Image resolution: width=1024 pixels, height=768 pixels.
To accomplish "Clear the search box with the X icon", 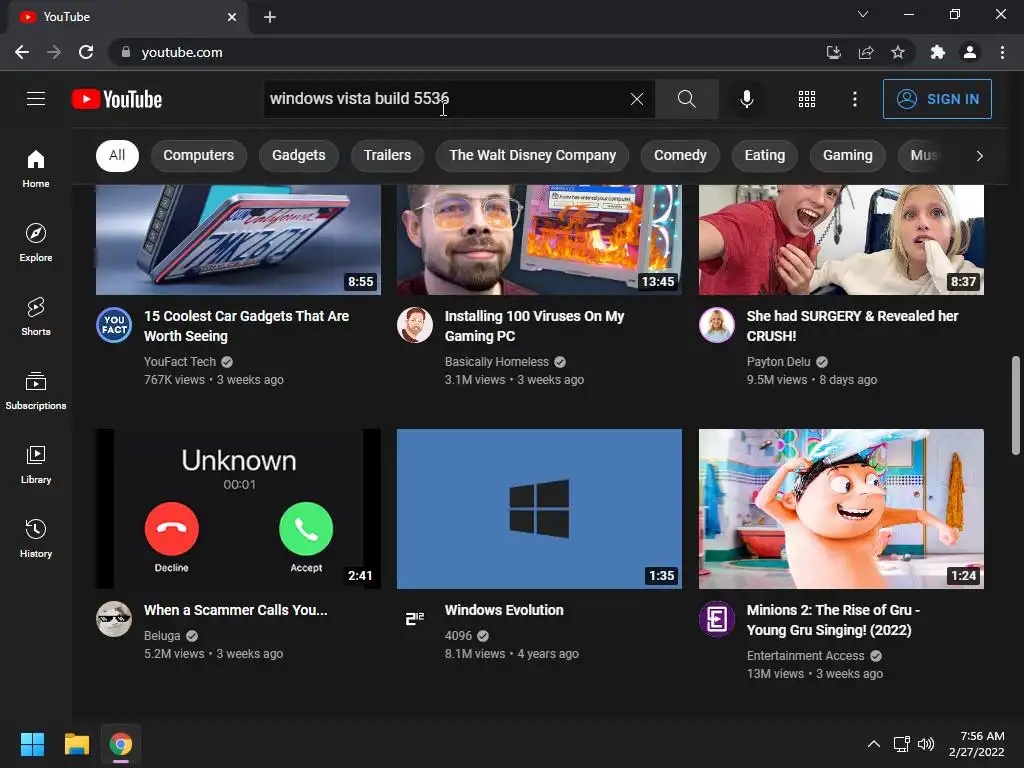I will coord(636,99).
